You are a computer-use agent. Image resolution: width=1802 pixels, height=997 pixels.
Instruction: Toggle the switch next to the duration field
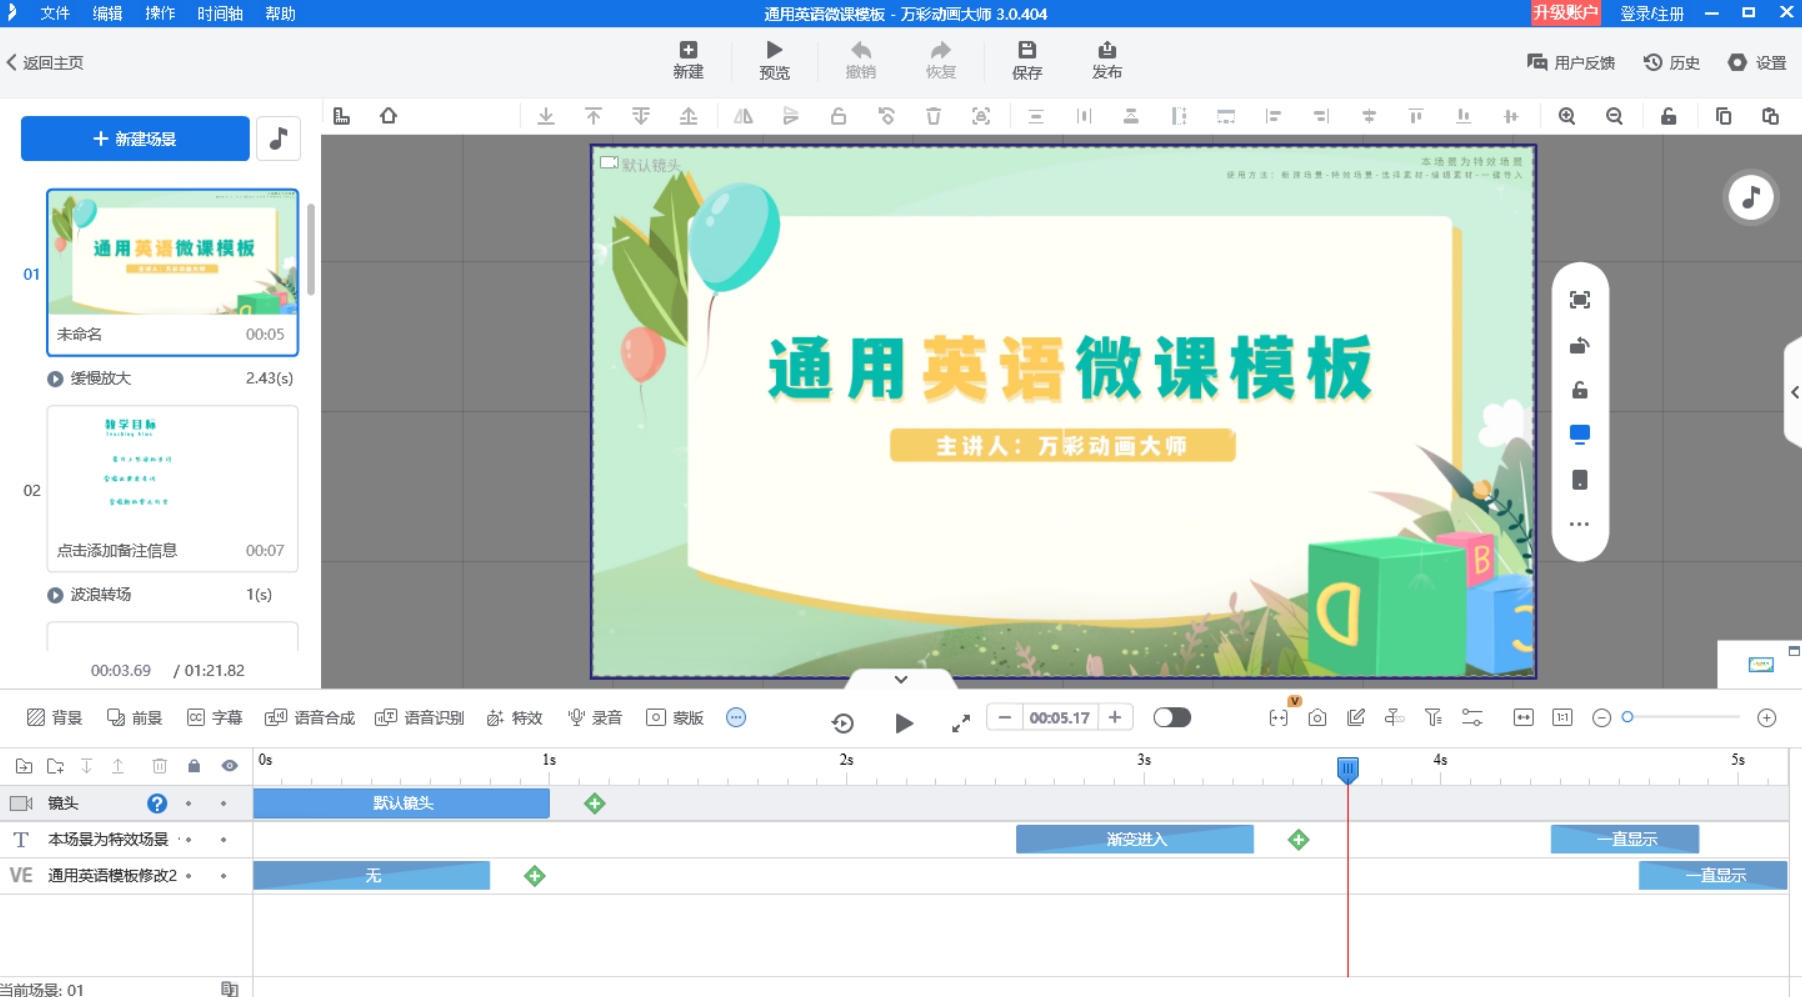[1172, 717]
